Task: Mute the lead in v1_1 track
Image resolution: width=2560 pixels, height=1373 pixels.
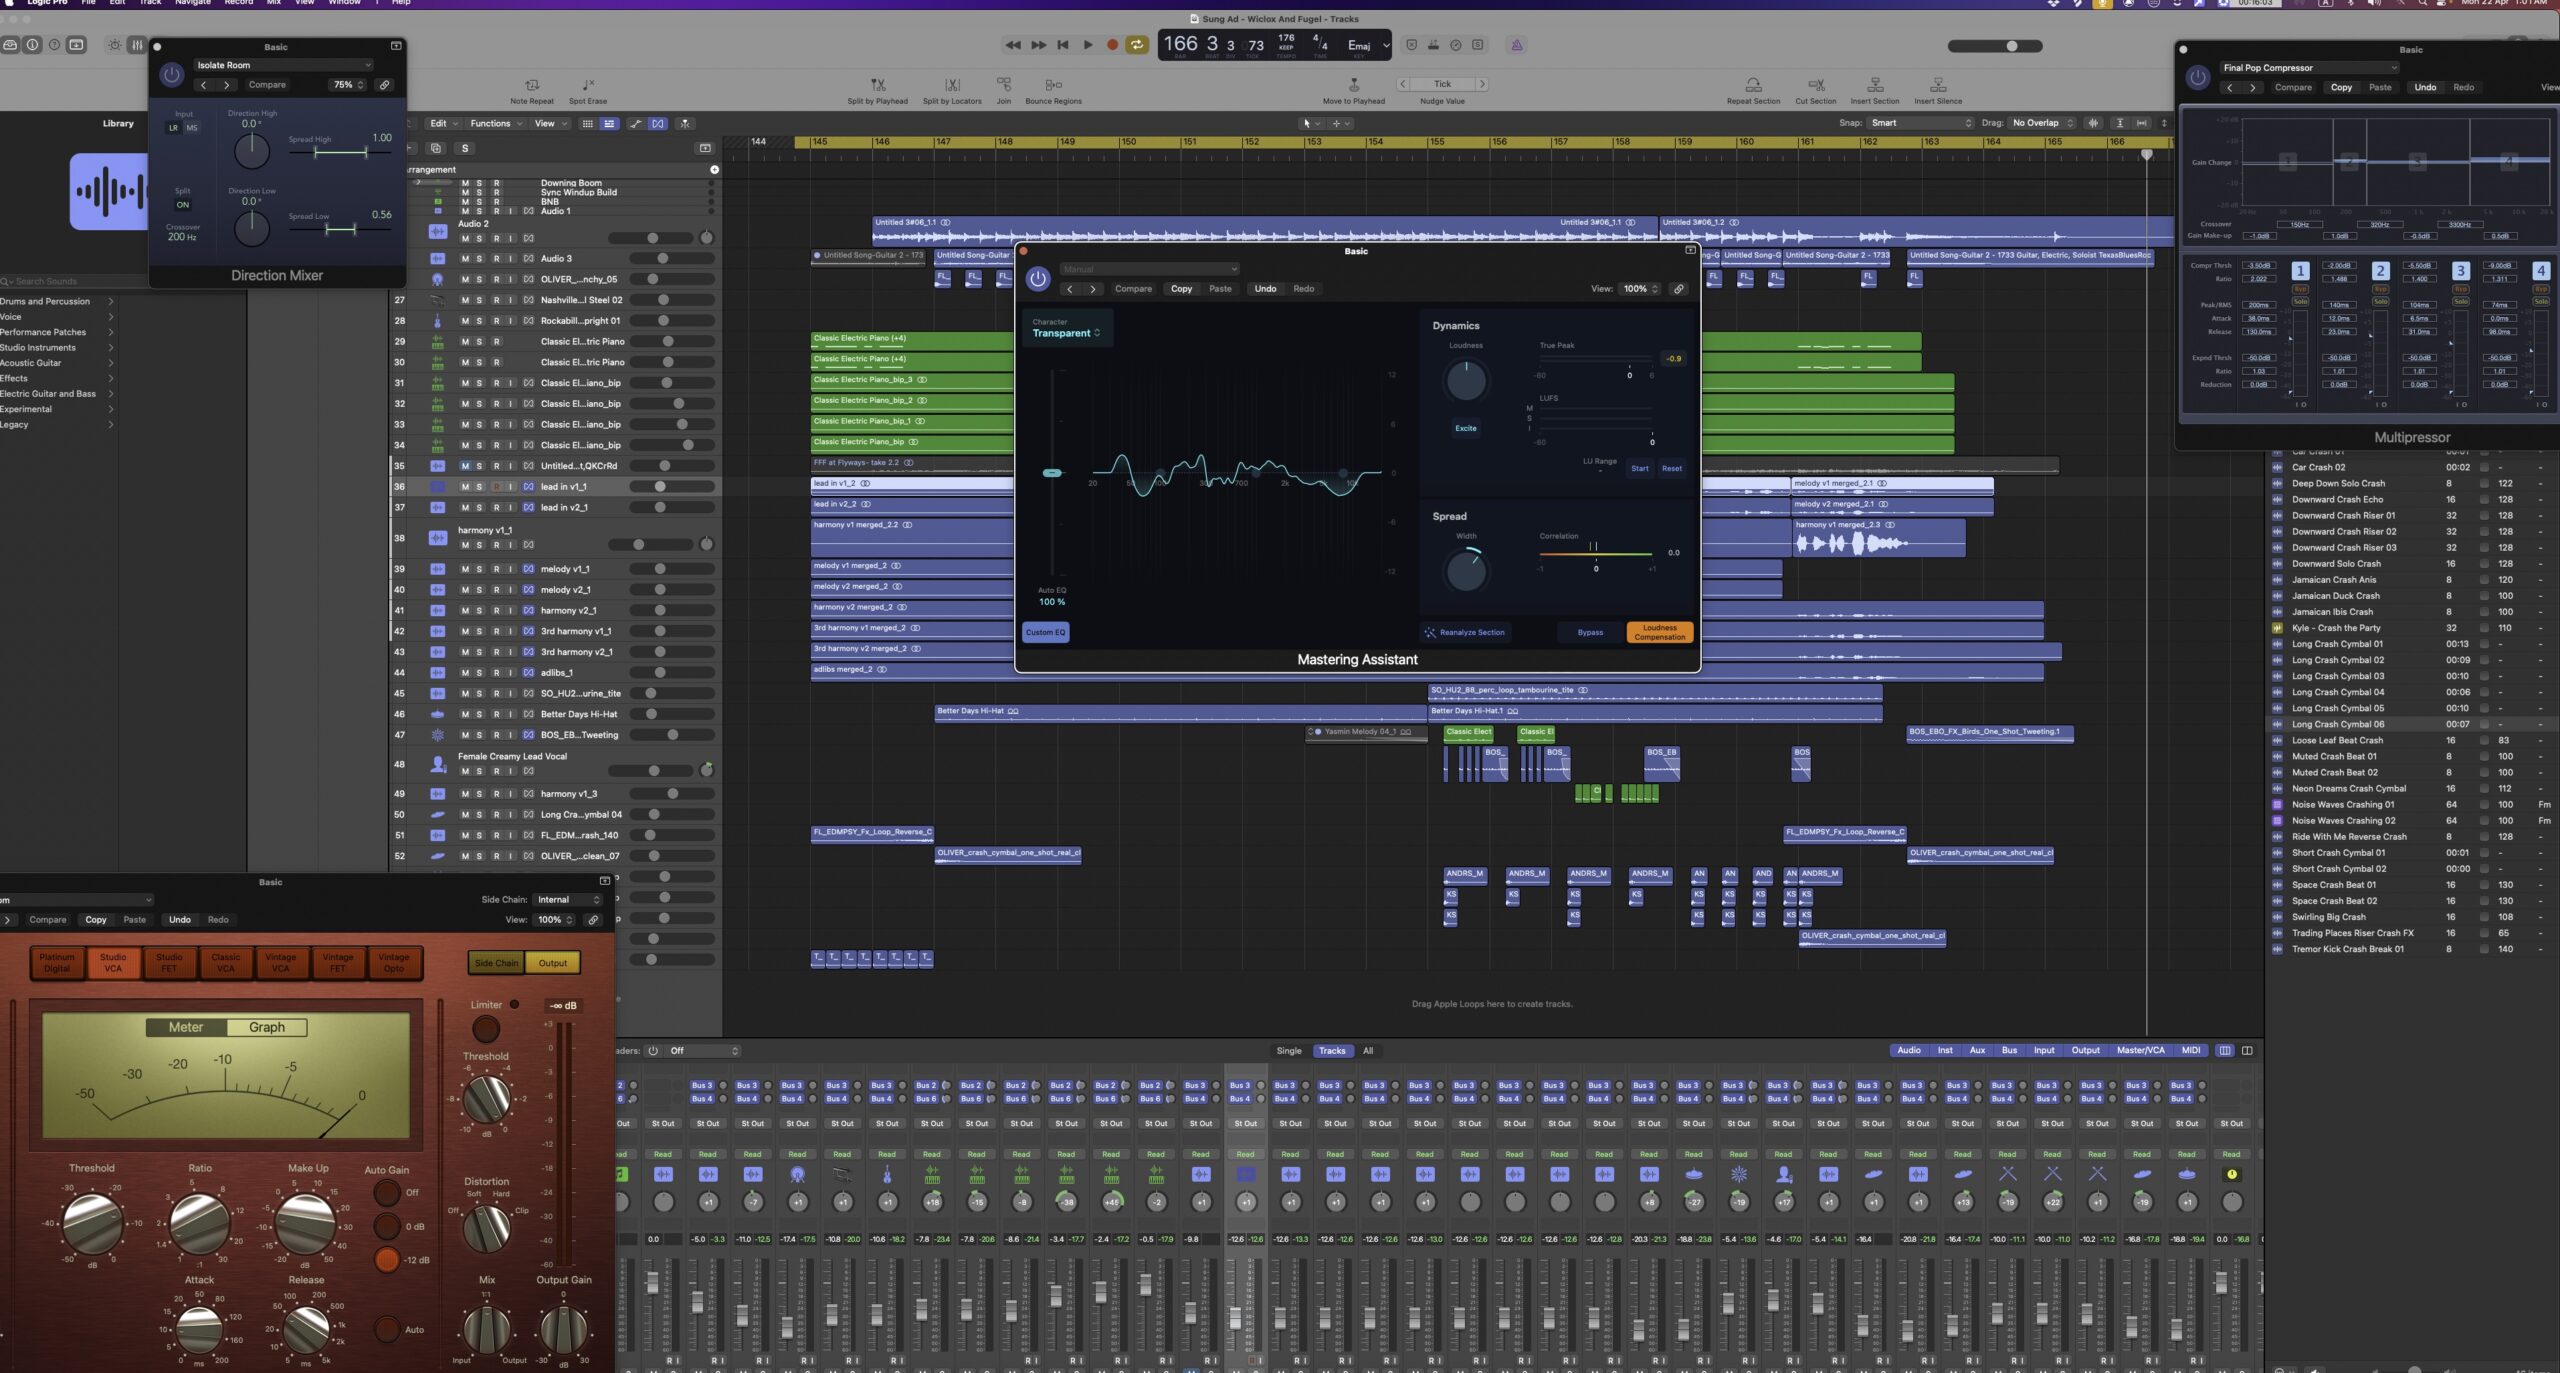Action: click(465, 487)
